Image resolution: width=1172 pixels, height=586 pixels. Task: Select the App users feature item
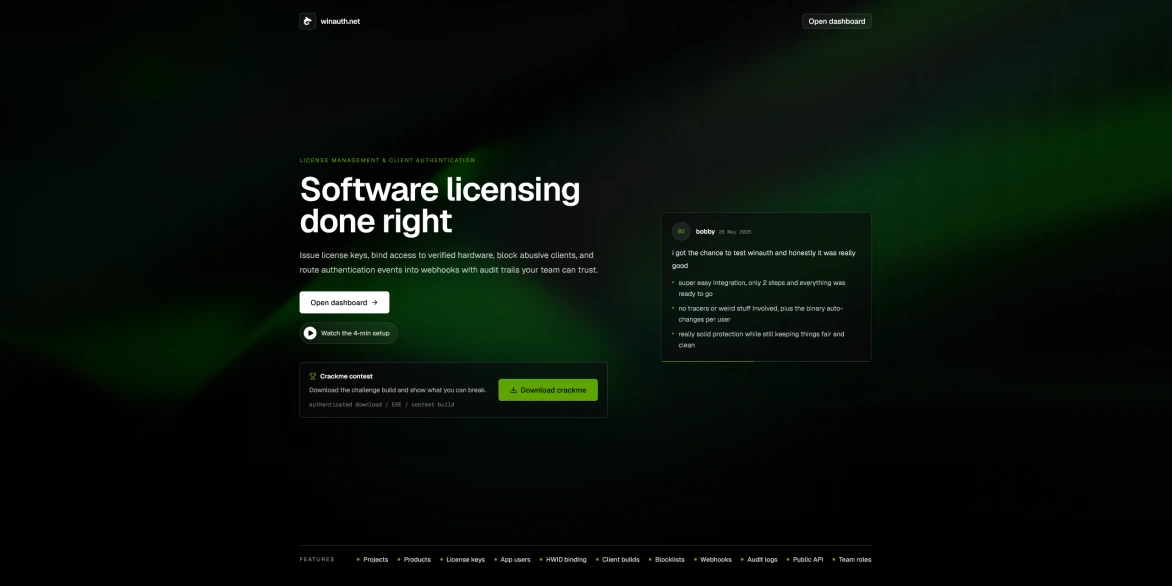[515, 560]
